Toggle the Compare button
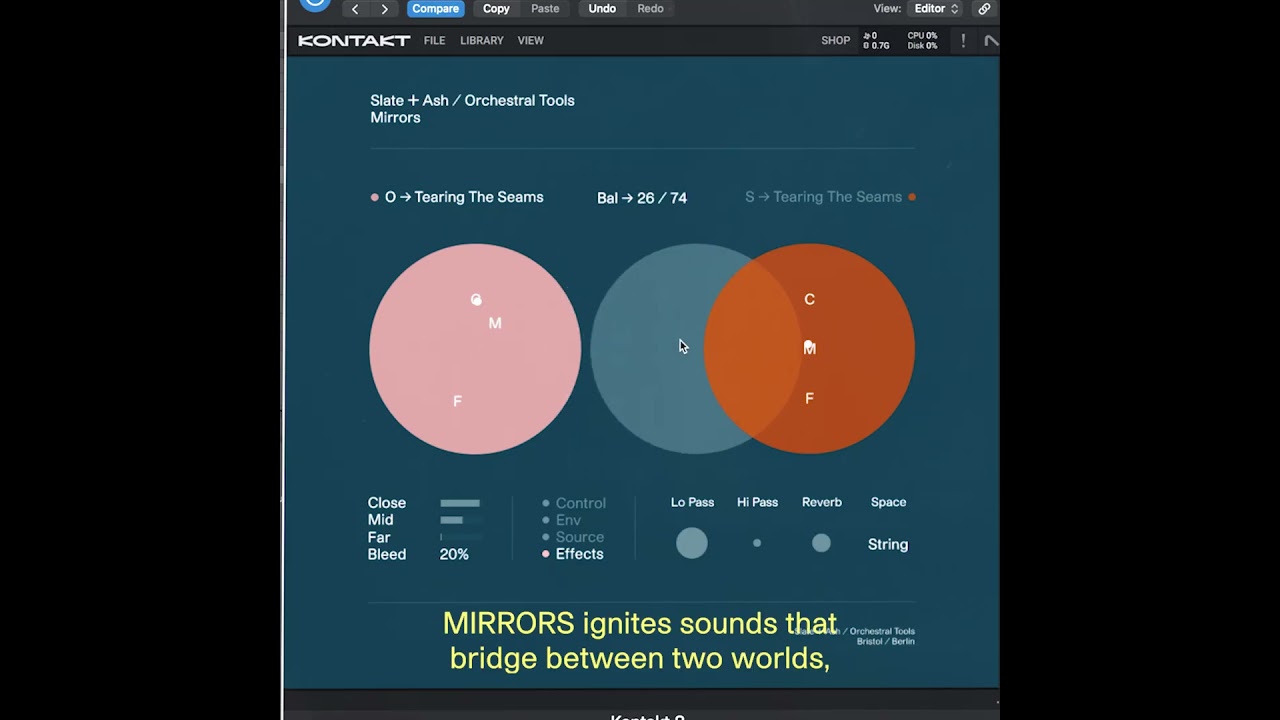Screen dimensions: 1280x720 click(x=436, y=9)
